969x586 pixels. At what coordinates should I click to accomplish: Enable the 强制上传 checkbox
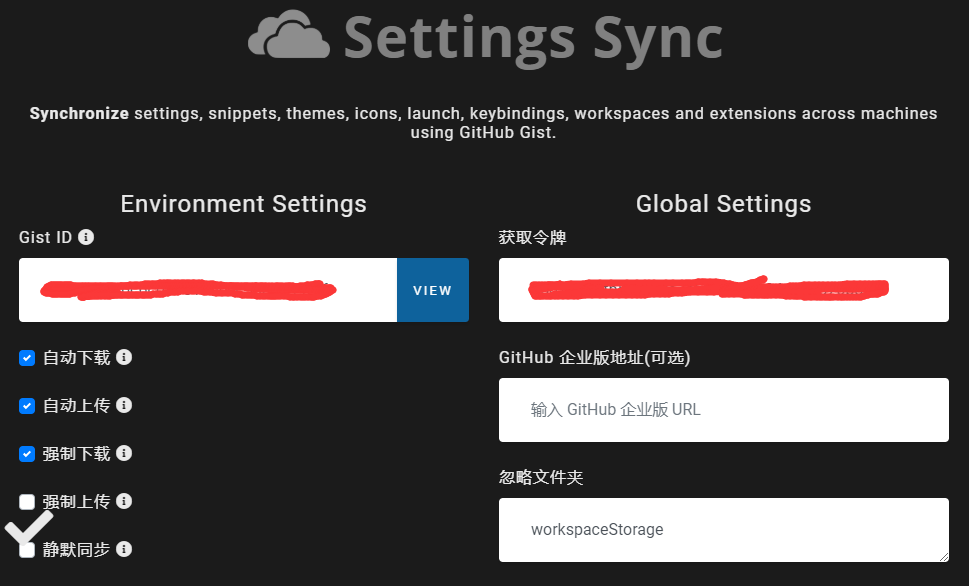coord(26,501)
